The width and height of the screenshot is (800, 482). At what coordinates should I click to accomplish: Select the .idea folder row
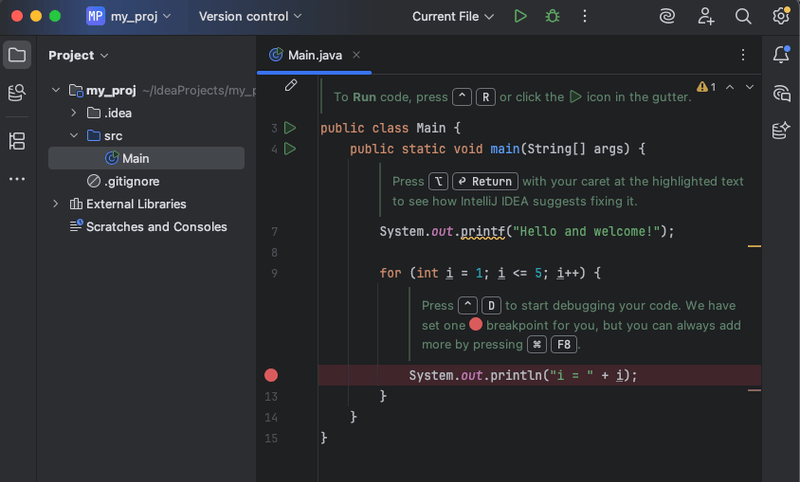(146, 113)
